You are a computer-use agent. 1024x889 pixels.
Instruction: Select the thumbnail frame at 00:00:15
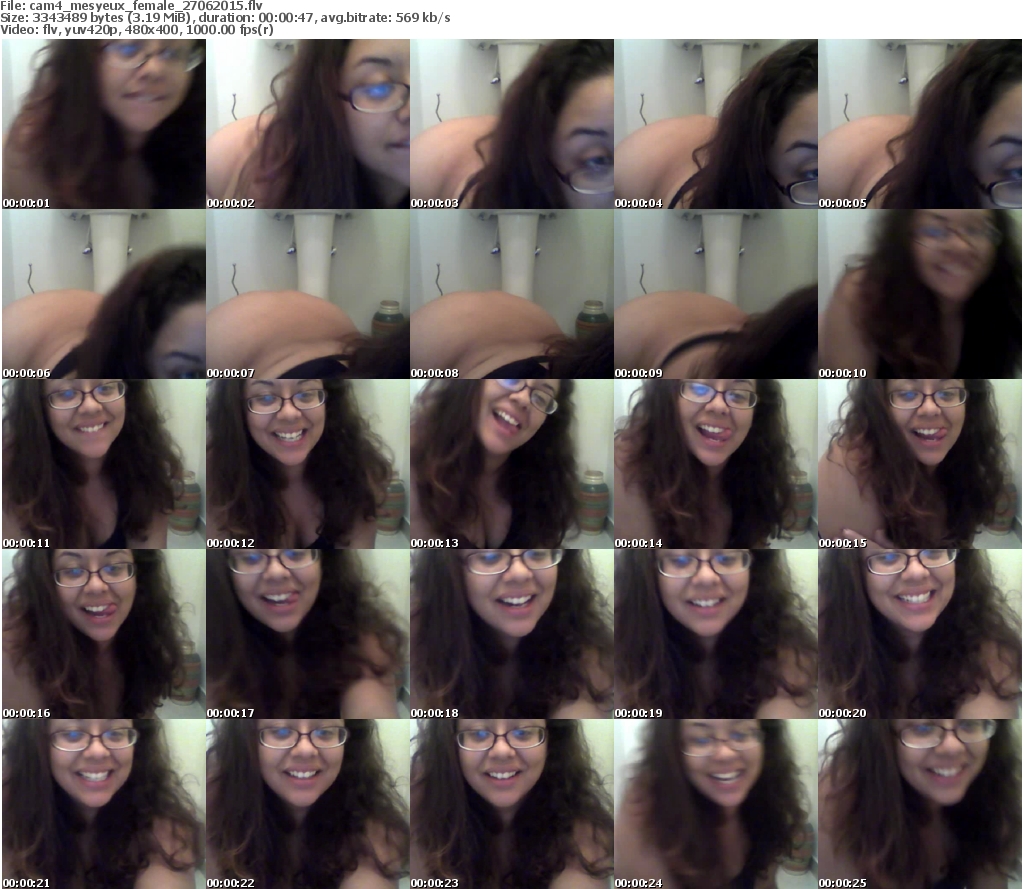point(920,464)
